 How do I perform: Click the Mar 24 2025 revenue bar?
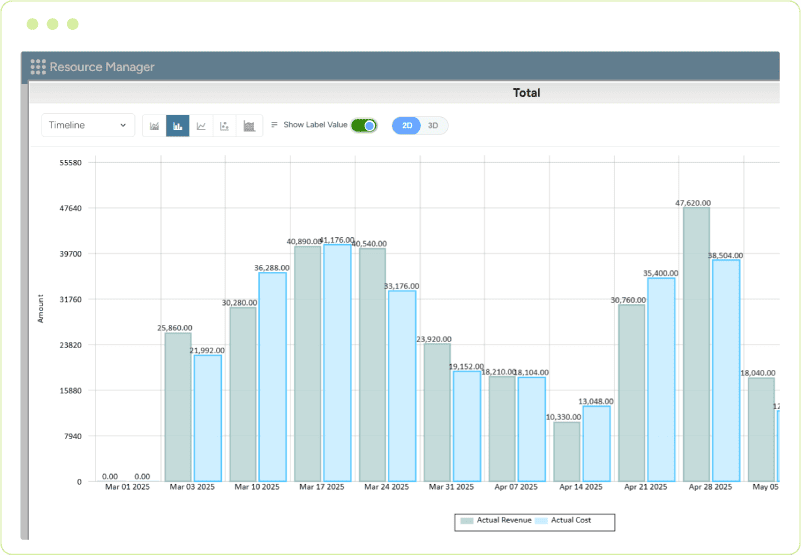(x=372, y=365)
